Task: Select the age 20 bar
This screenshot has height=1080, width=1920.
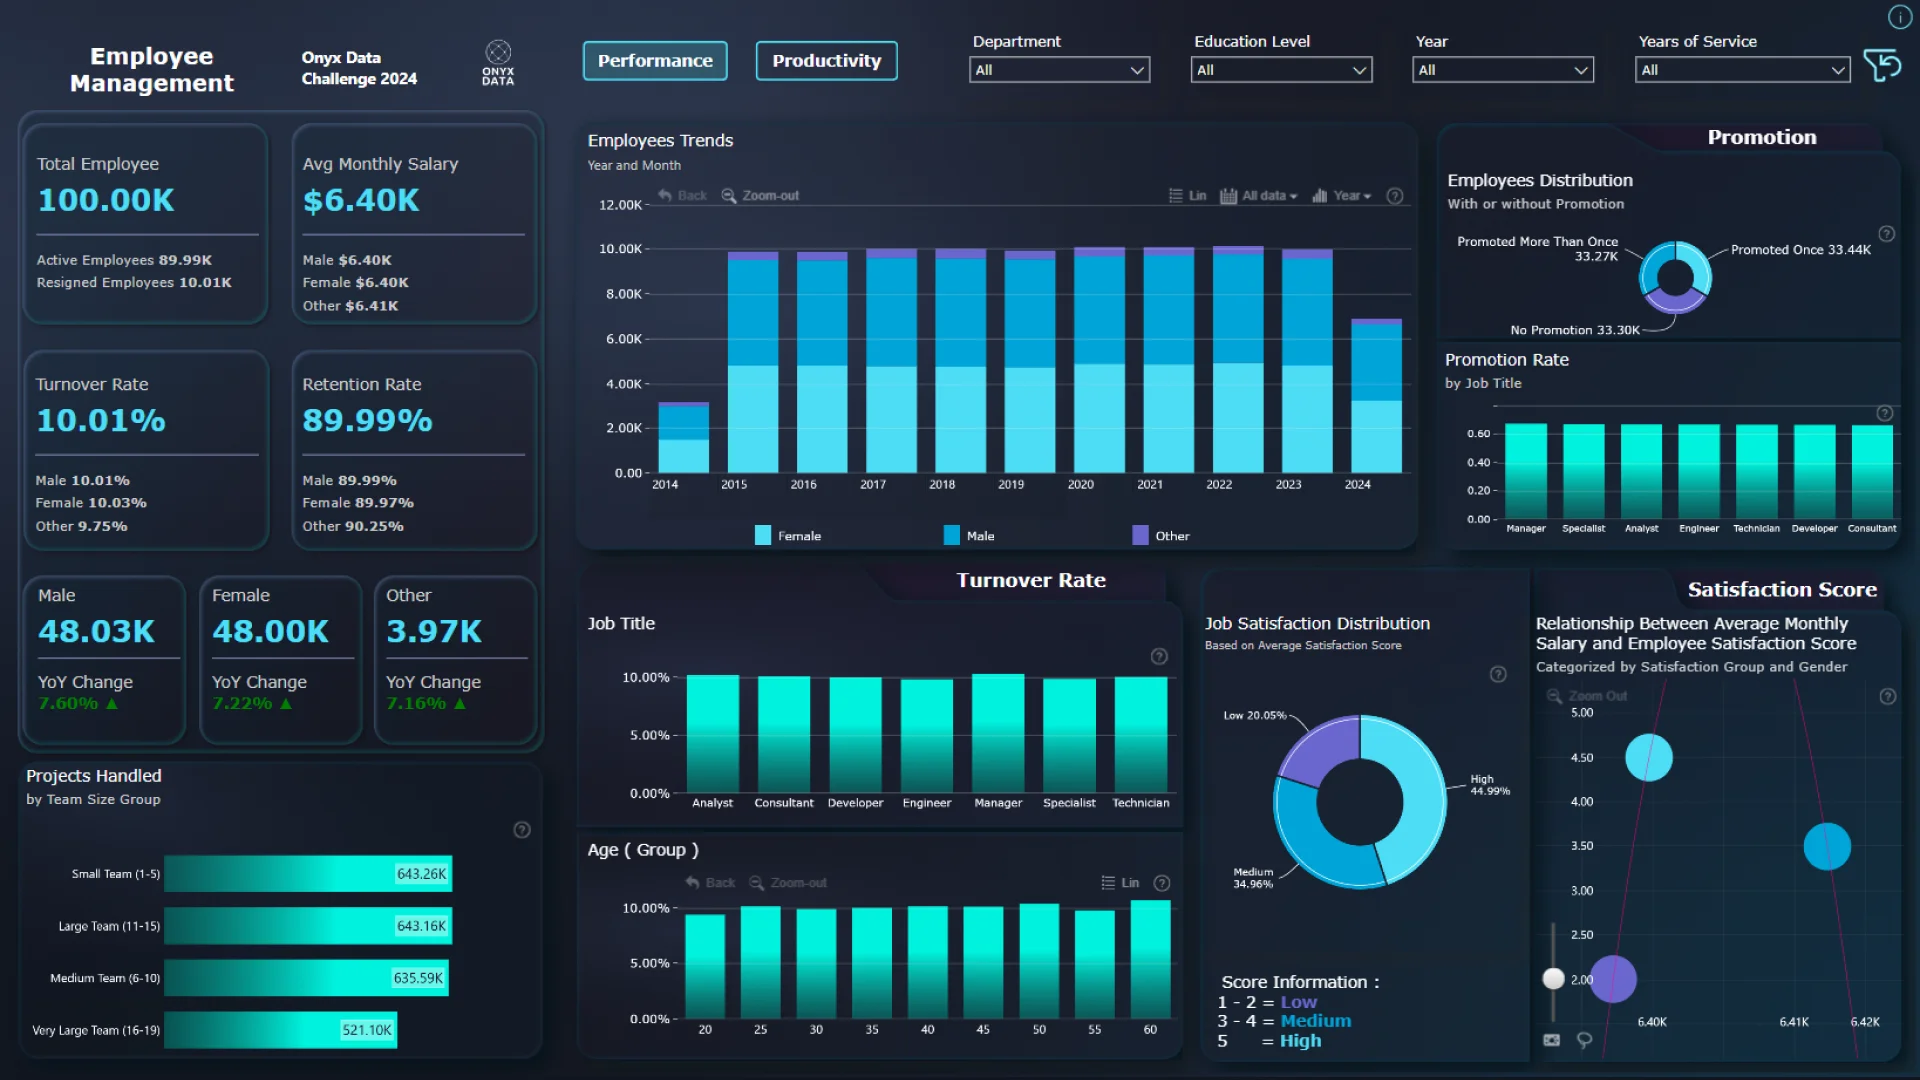Action: pyautogui.click(x=705, y=967)
